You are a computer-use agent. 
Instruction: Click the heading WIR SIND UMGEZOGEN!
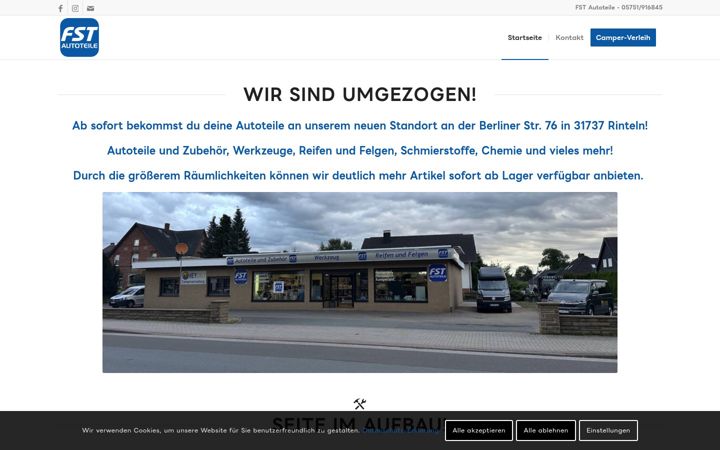click(360, 95)
